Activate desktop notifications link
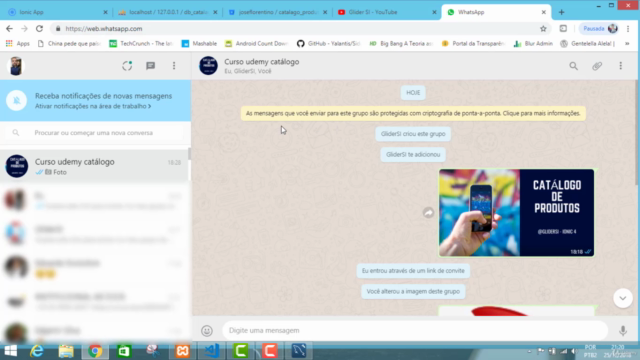This screenshot has height=360, width=640. click(93, 106)
